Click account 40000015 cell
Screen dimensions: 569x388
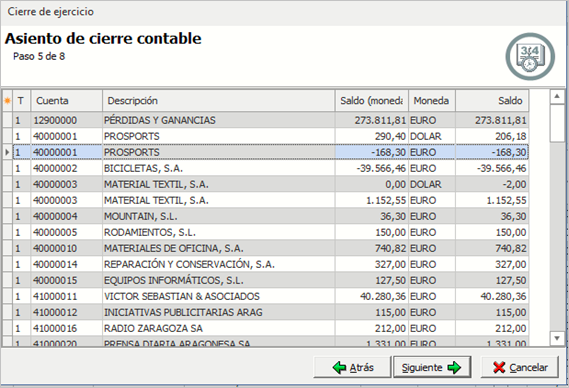pyautogui.click(x=67, y=280)
